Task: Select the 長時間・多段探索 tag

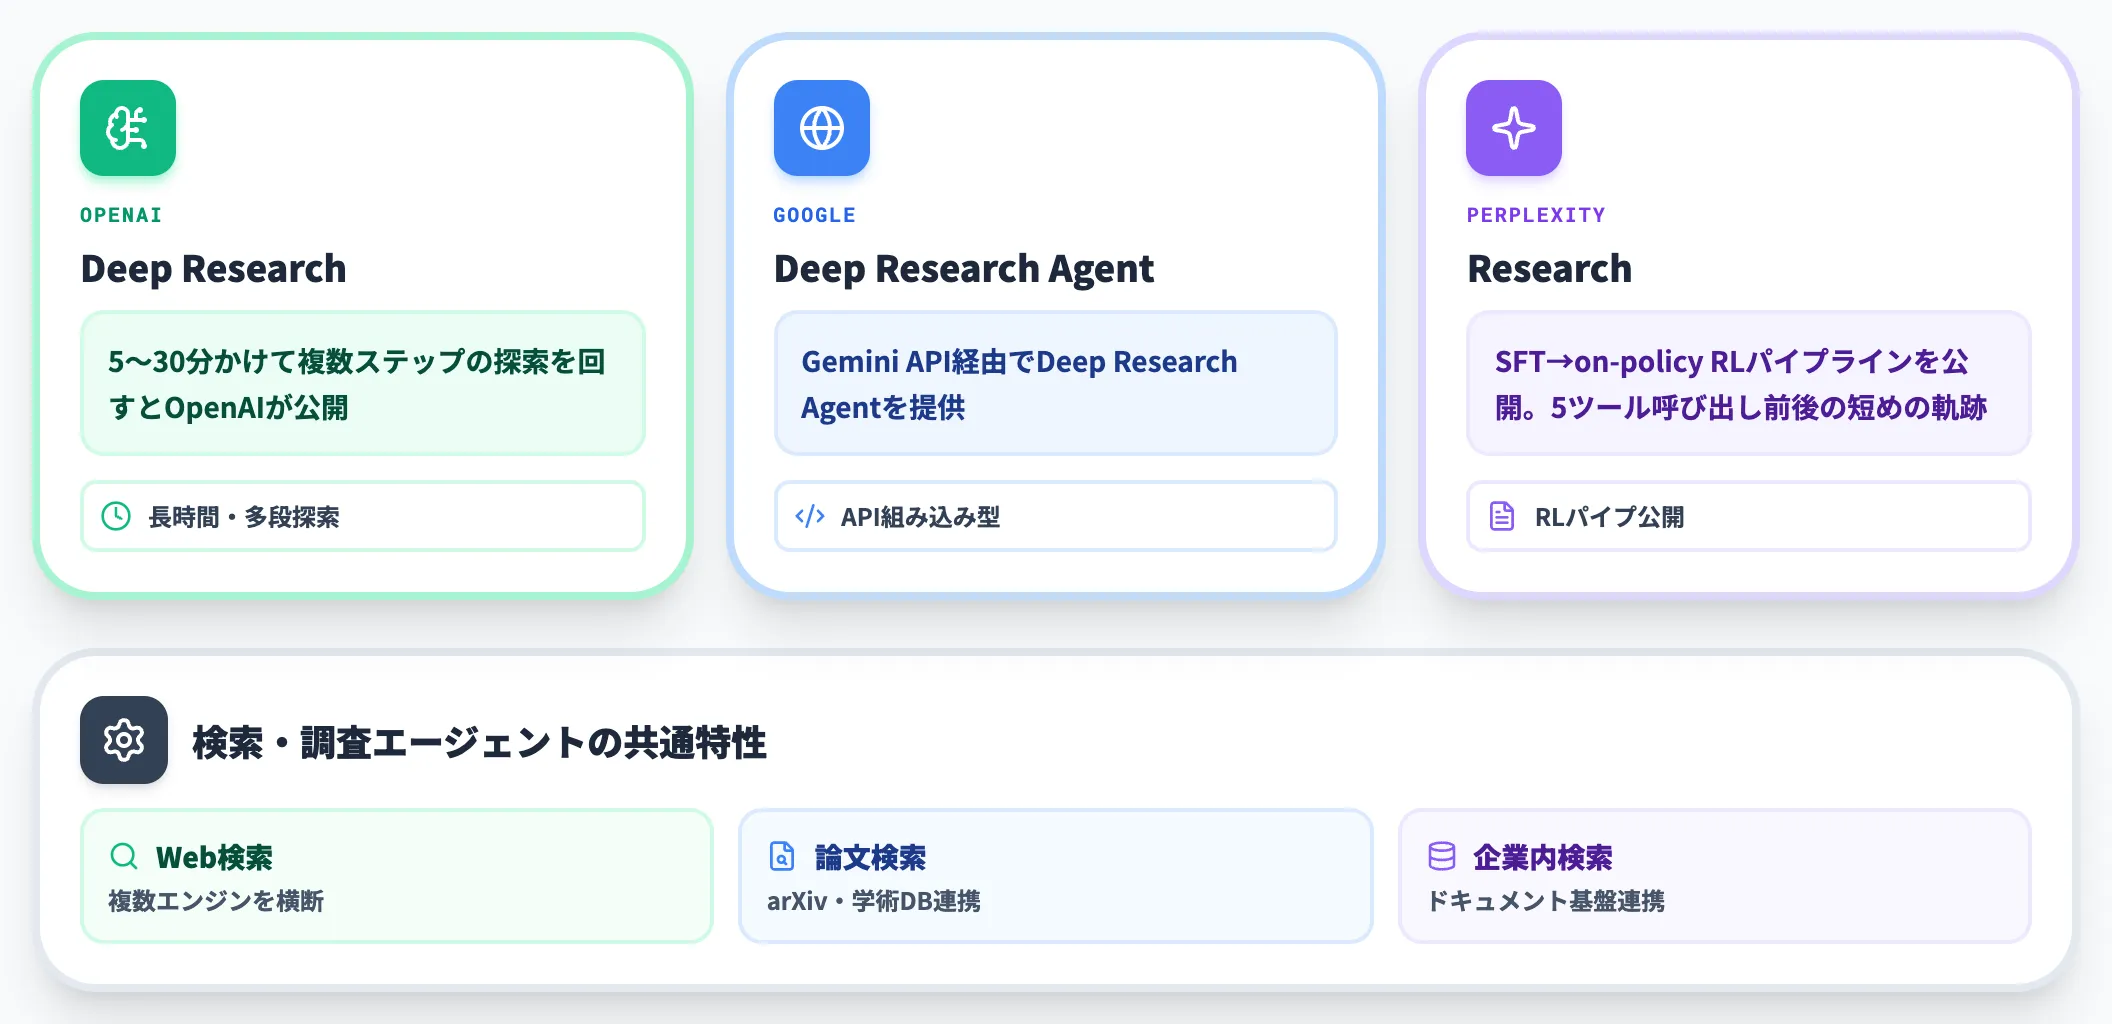Action: pos(363,516)
